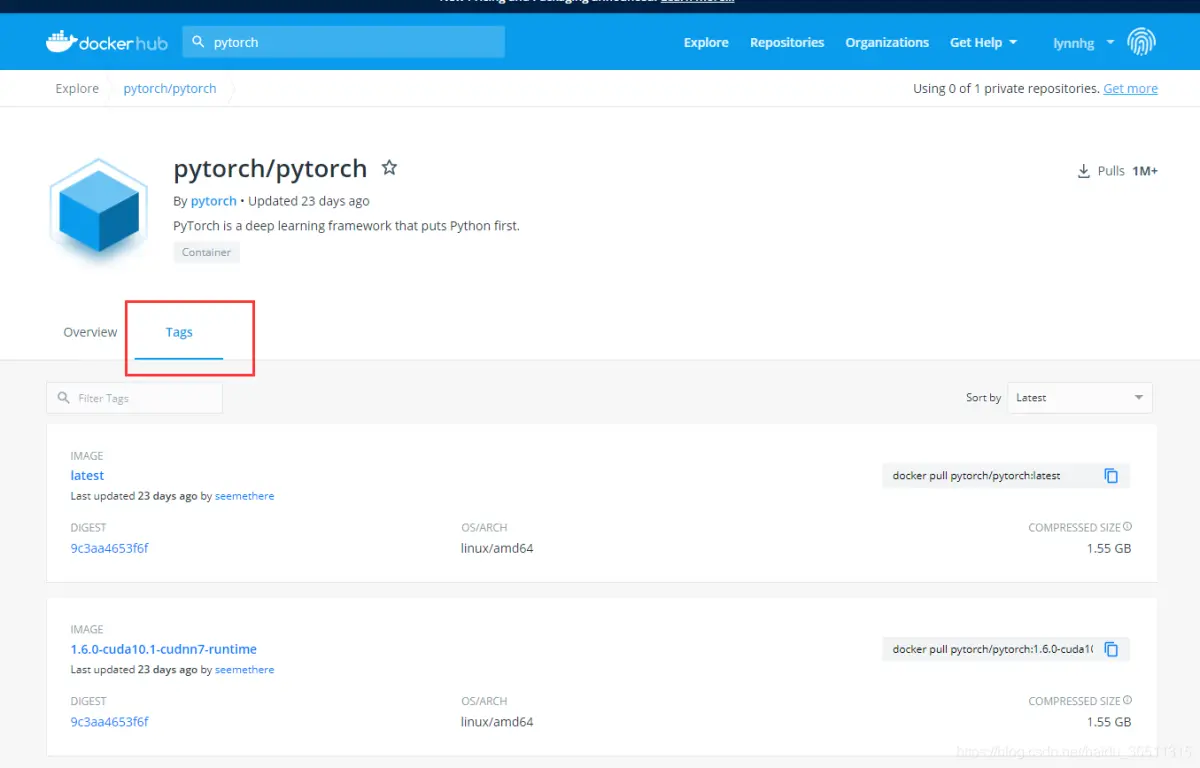Open digest 9c3aa4653f6f under 1.6.0-cuda10.1
Viewport: 1200px width, 768px height.
point(109,722)
